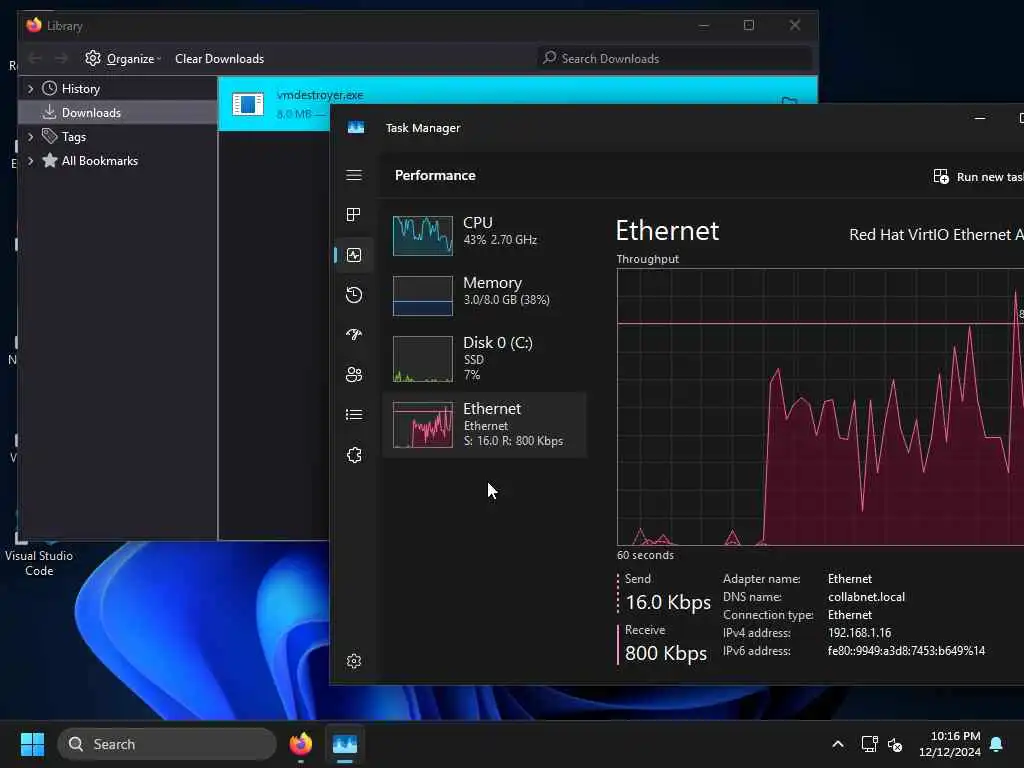1024x768 pixels.
Task: Open Task Manager settings gear
Action: [354, 661]
